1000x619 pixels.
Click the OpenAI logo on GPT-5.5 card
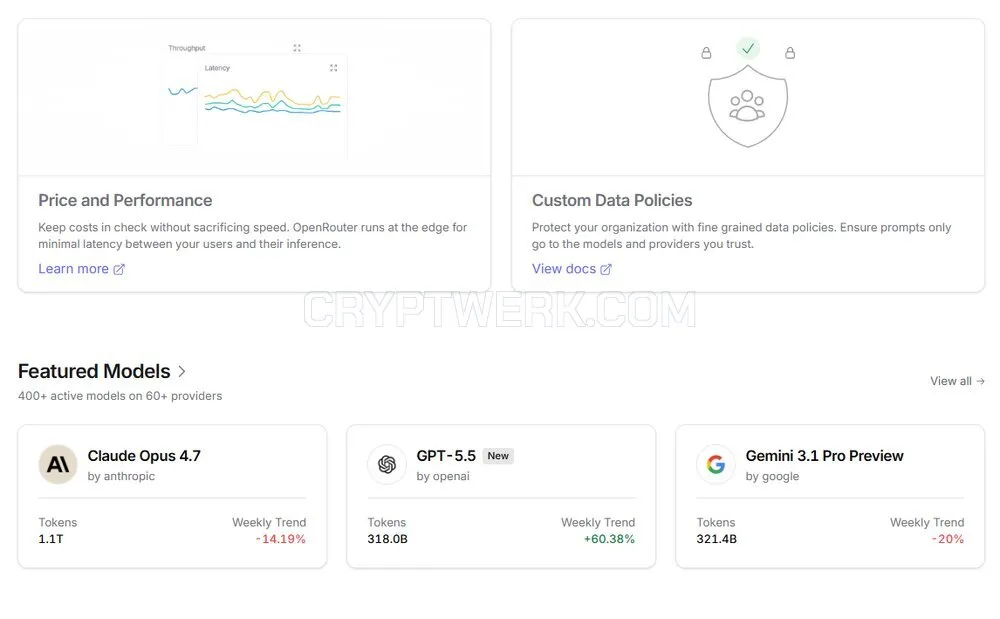[x=387, y=464]
